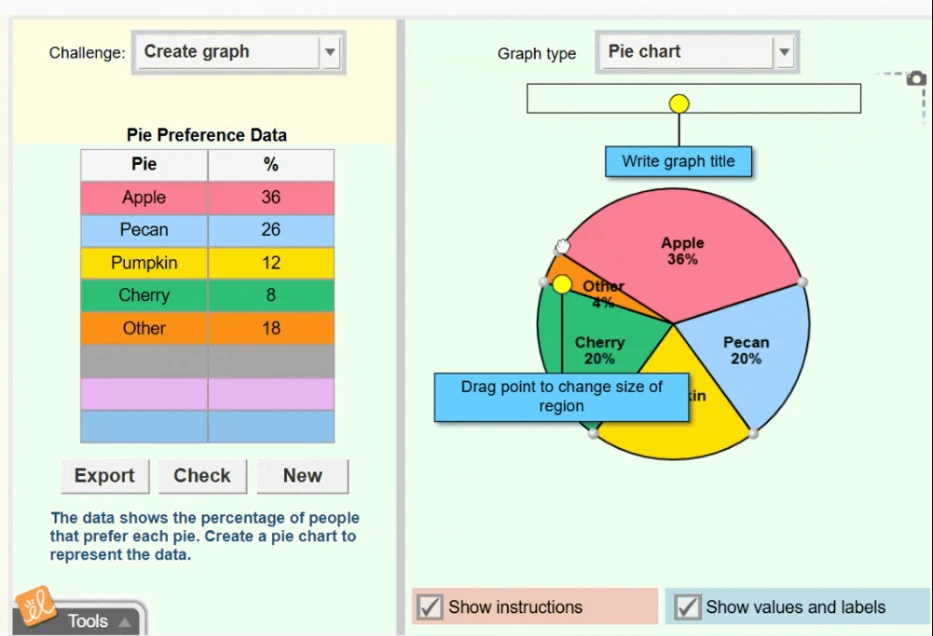Click the graph title input box

pyautogui.click(x=693, y=98)
